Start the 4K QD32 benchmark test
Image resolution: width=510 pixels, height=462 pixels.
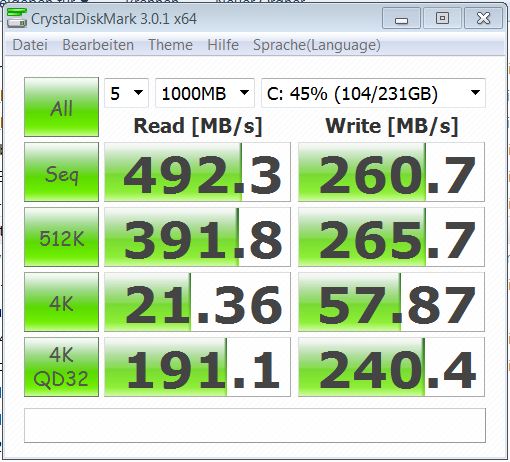(61, 367)
